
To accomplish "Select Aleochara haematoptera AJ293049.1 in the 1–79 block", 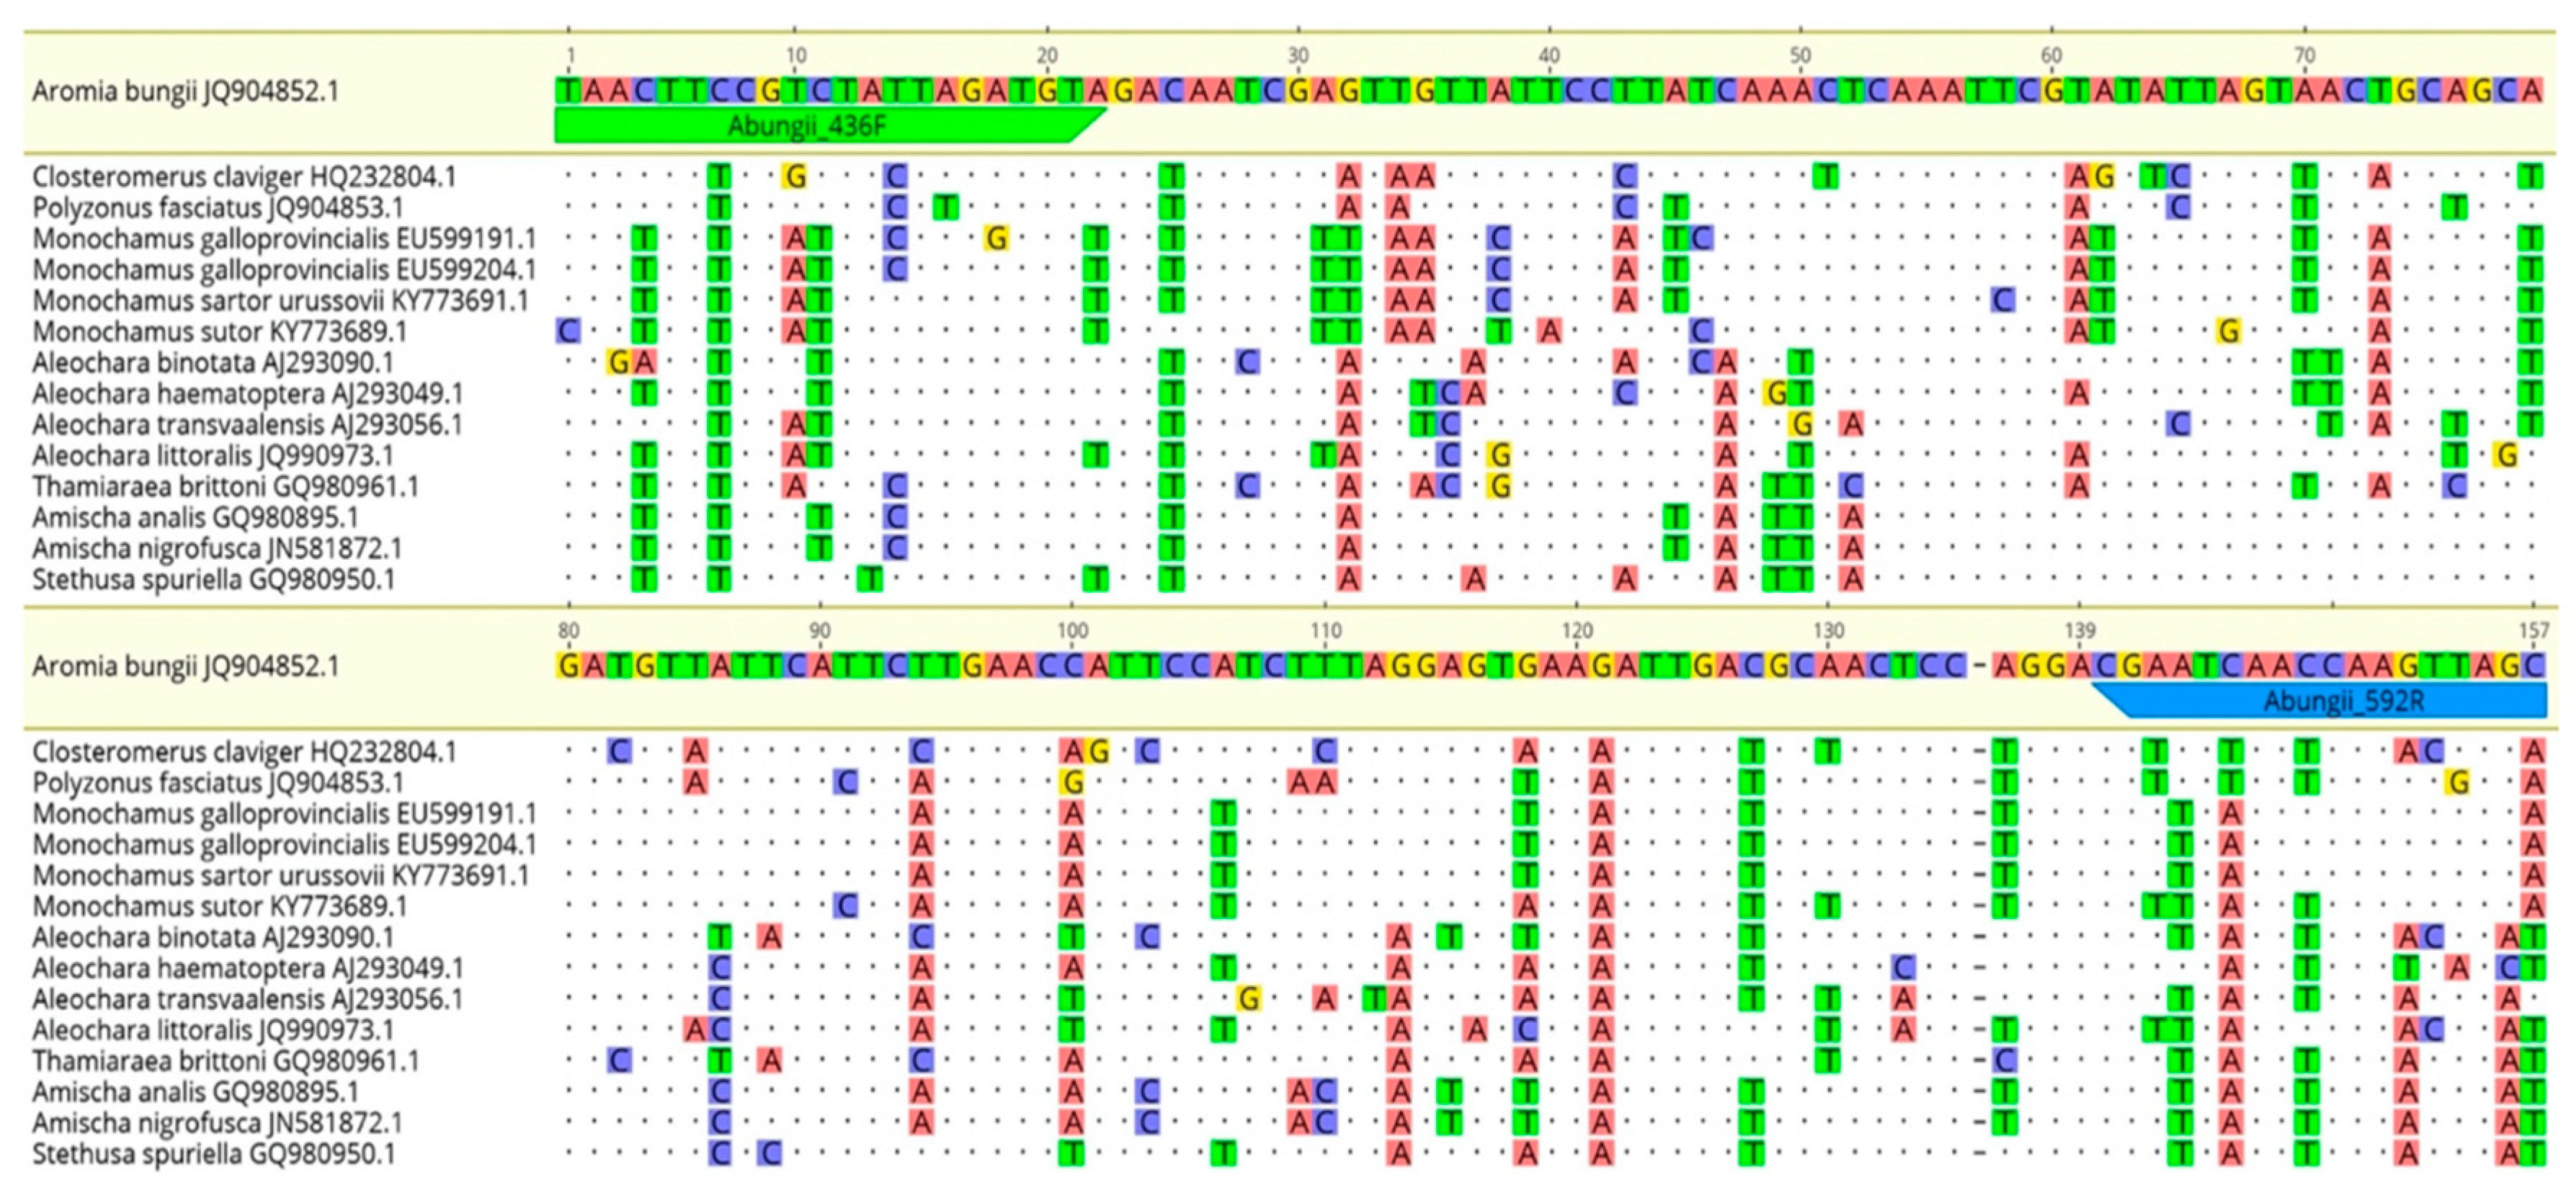I will [247, 394].
